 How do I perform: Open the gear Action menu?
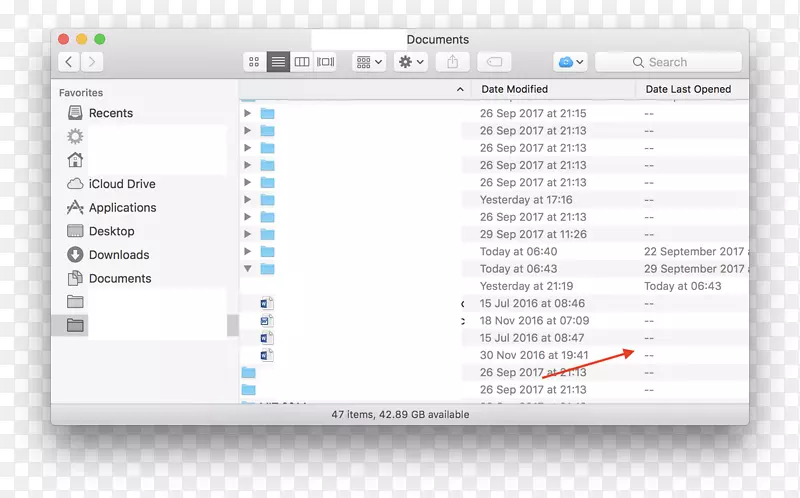tap(411, 62)
